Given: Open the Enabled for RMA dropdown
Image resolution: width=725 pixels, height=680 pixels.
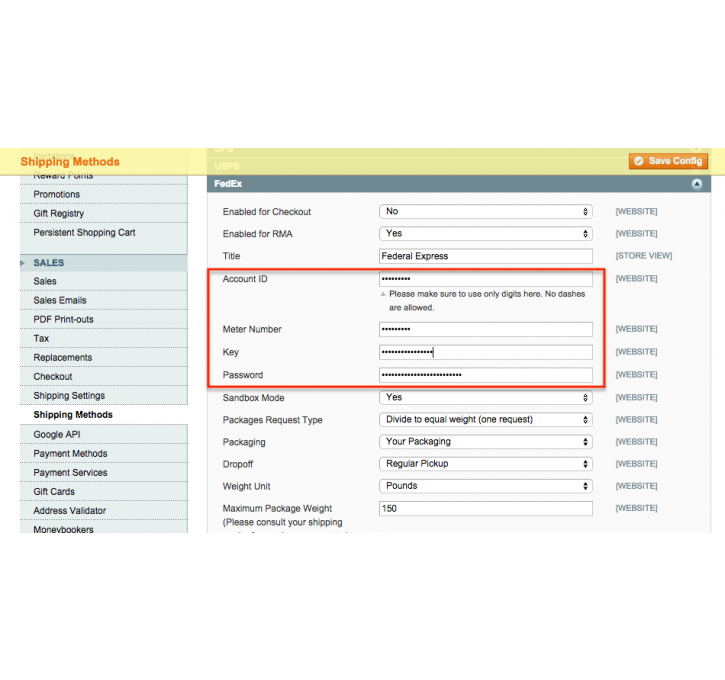Looking at the screenshot, I should (x=485, y=233).
